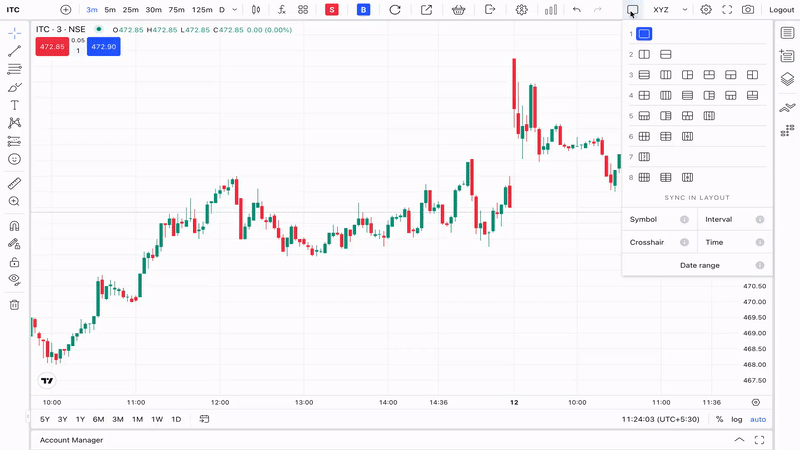The image size is (800, 450).
Task: Activate the magnet snap mode
Action: (14, 226)
